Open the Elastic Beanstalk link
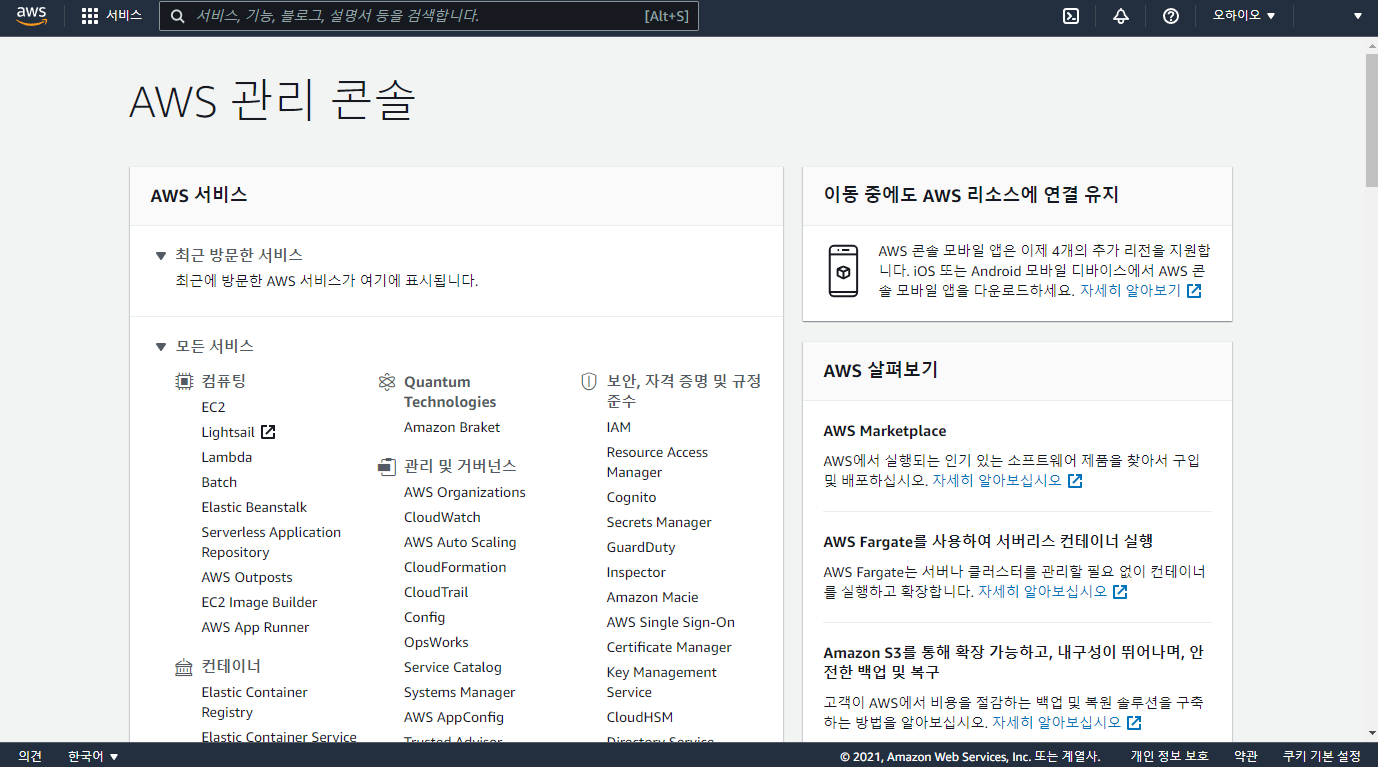This screenshot has width=1378, height=767. [254, 507]
